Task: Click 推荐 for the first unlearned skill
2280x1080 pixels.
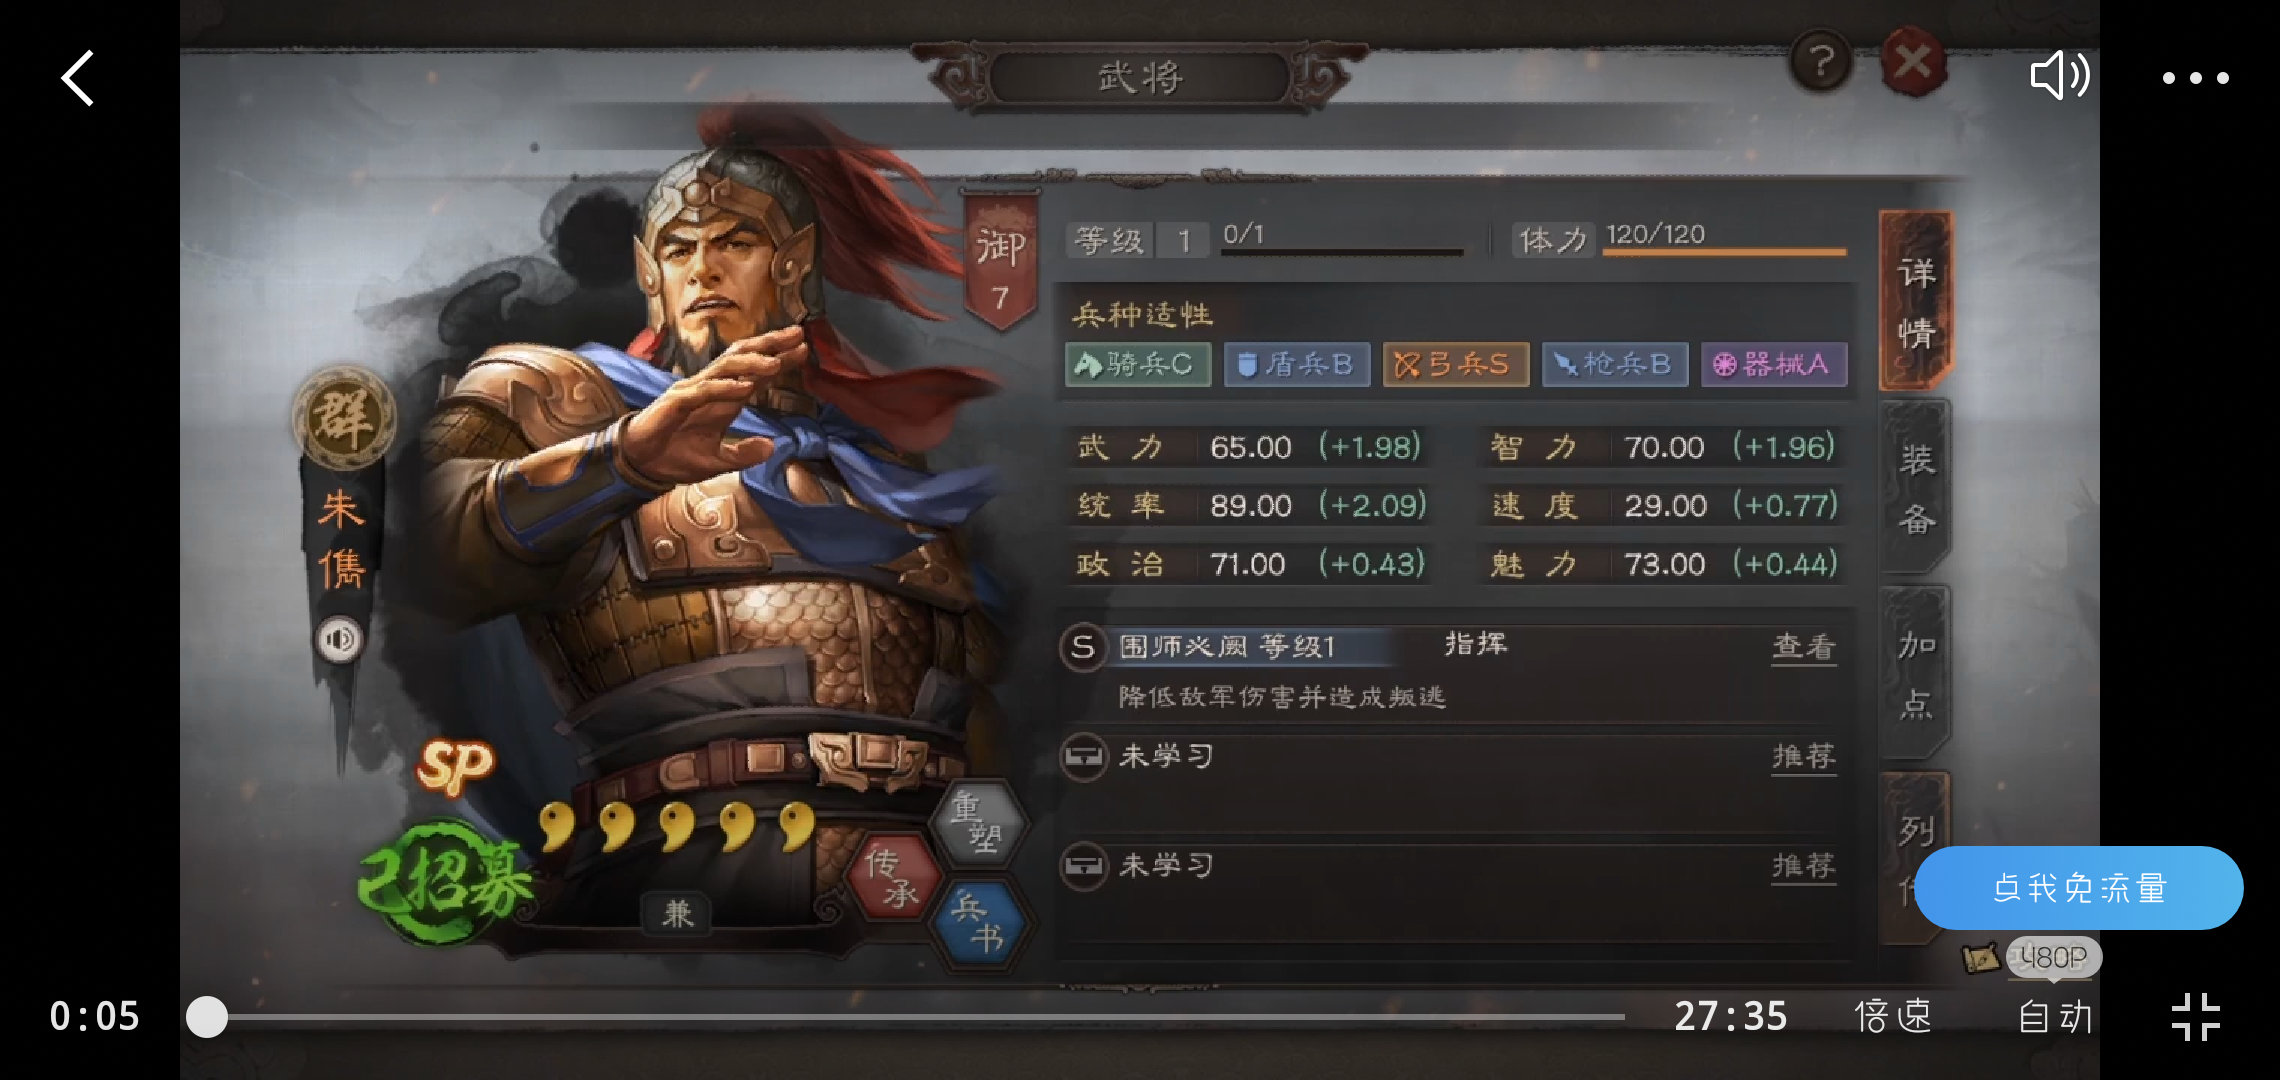Action: coord(1804,756)
